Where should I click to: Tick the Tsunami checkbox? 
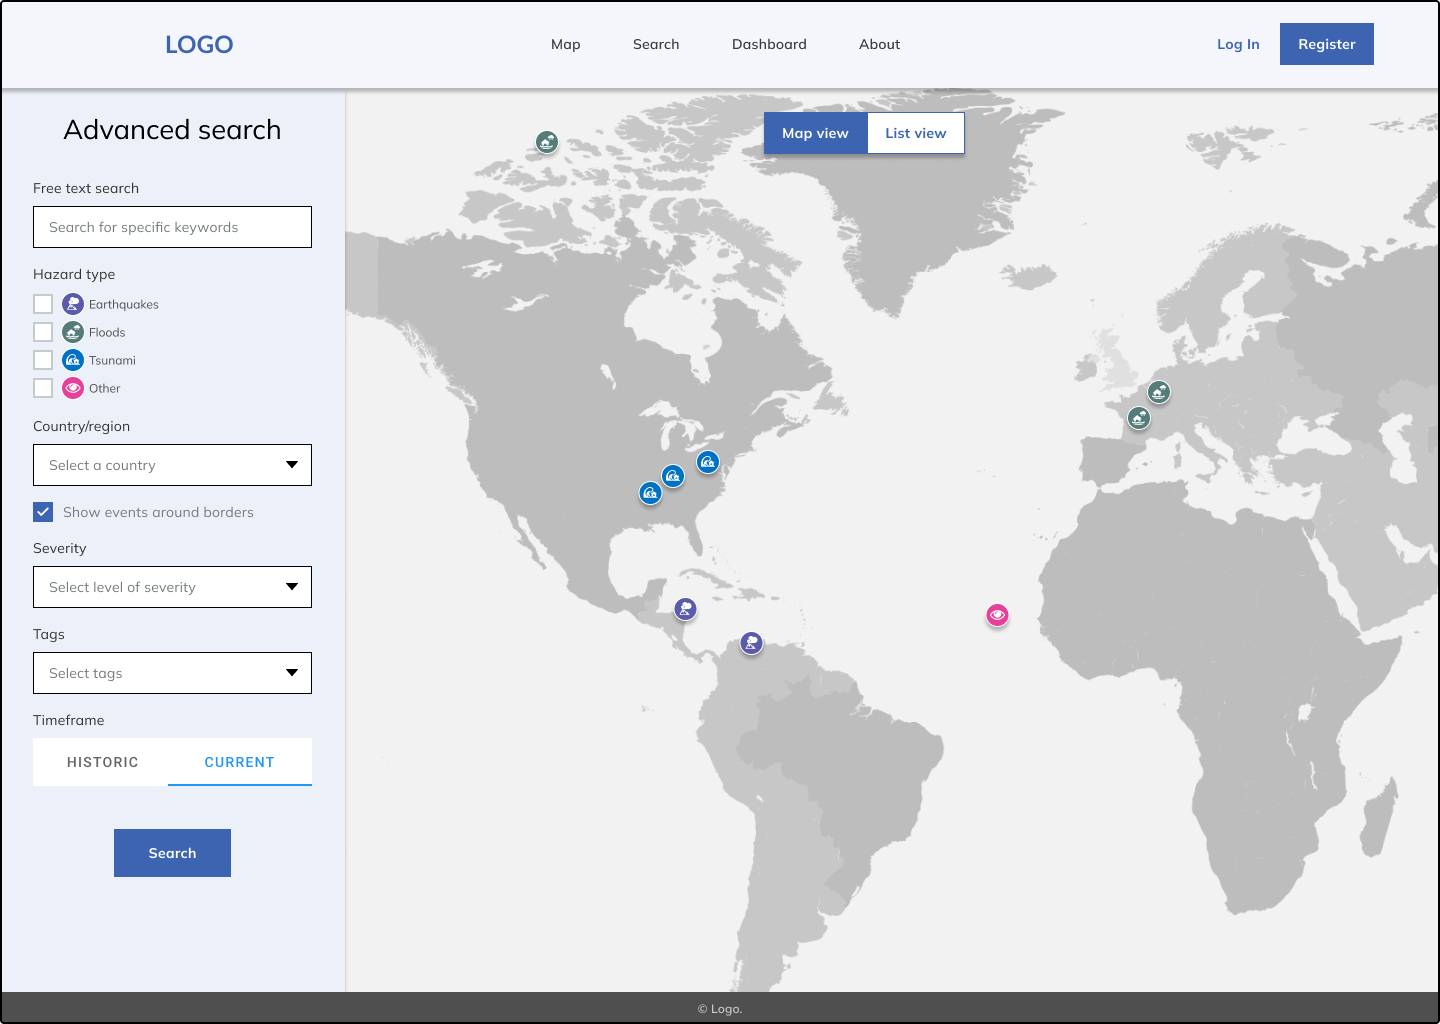pyautogui.click(x=43, y=360)
